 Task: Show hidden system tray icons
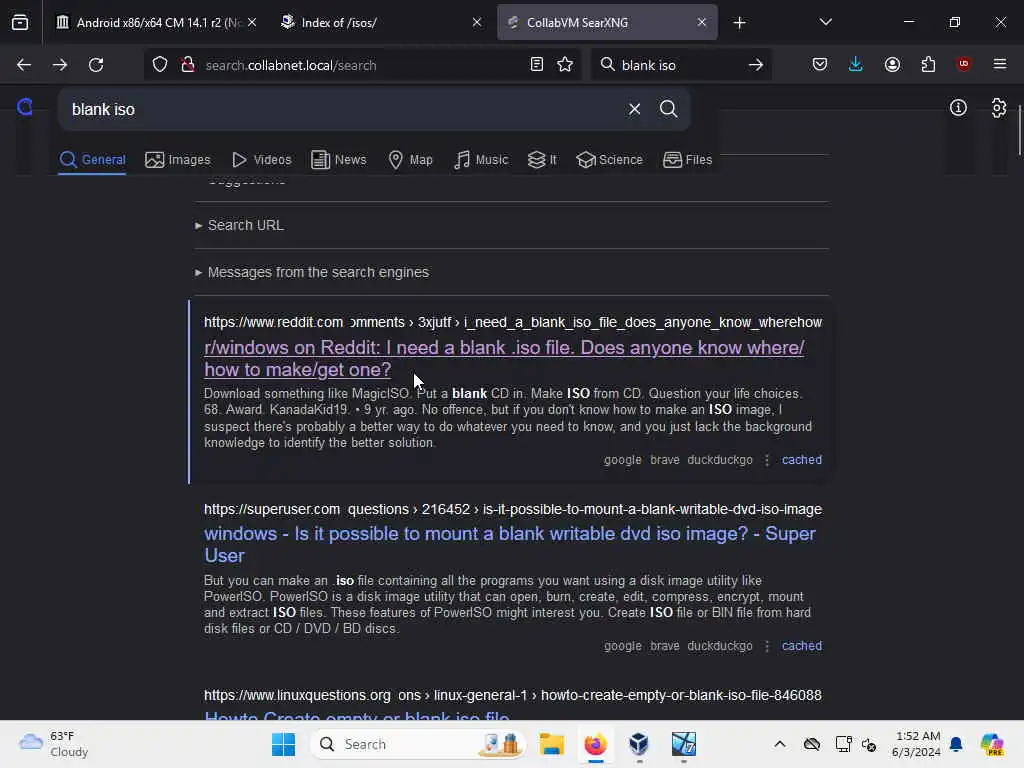coord(779,744)
